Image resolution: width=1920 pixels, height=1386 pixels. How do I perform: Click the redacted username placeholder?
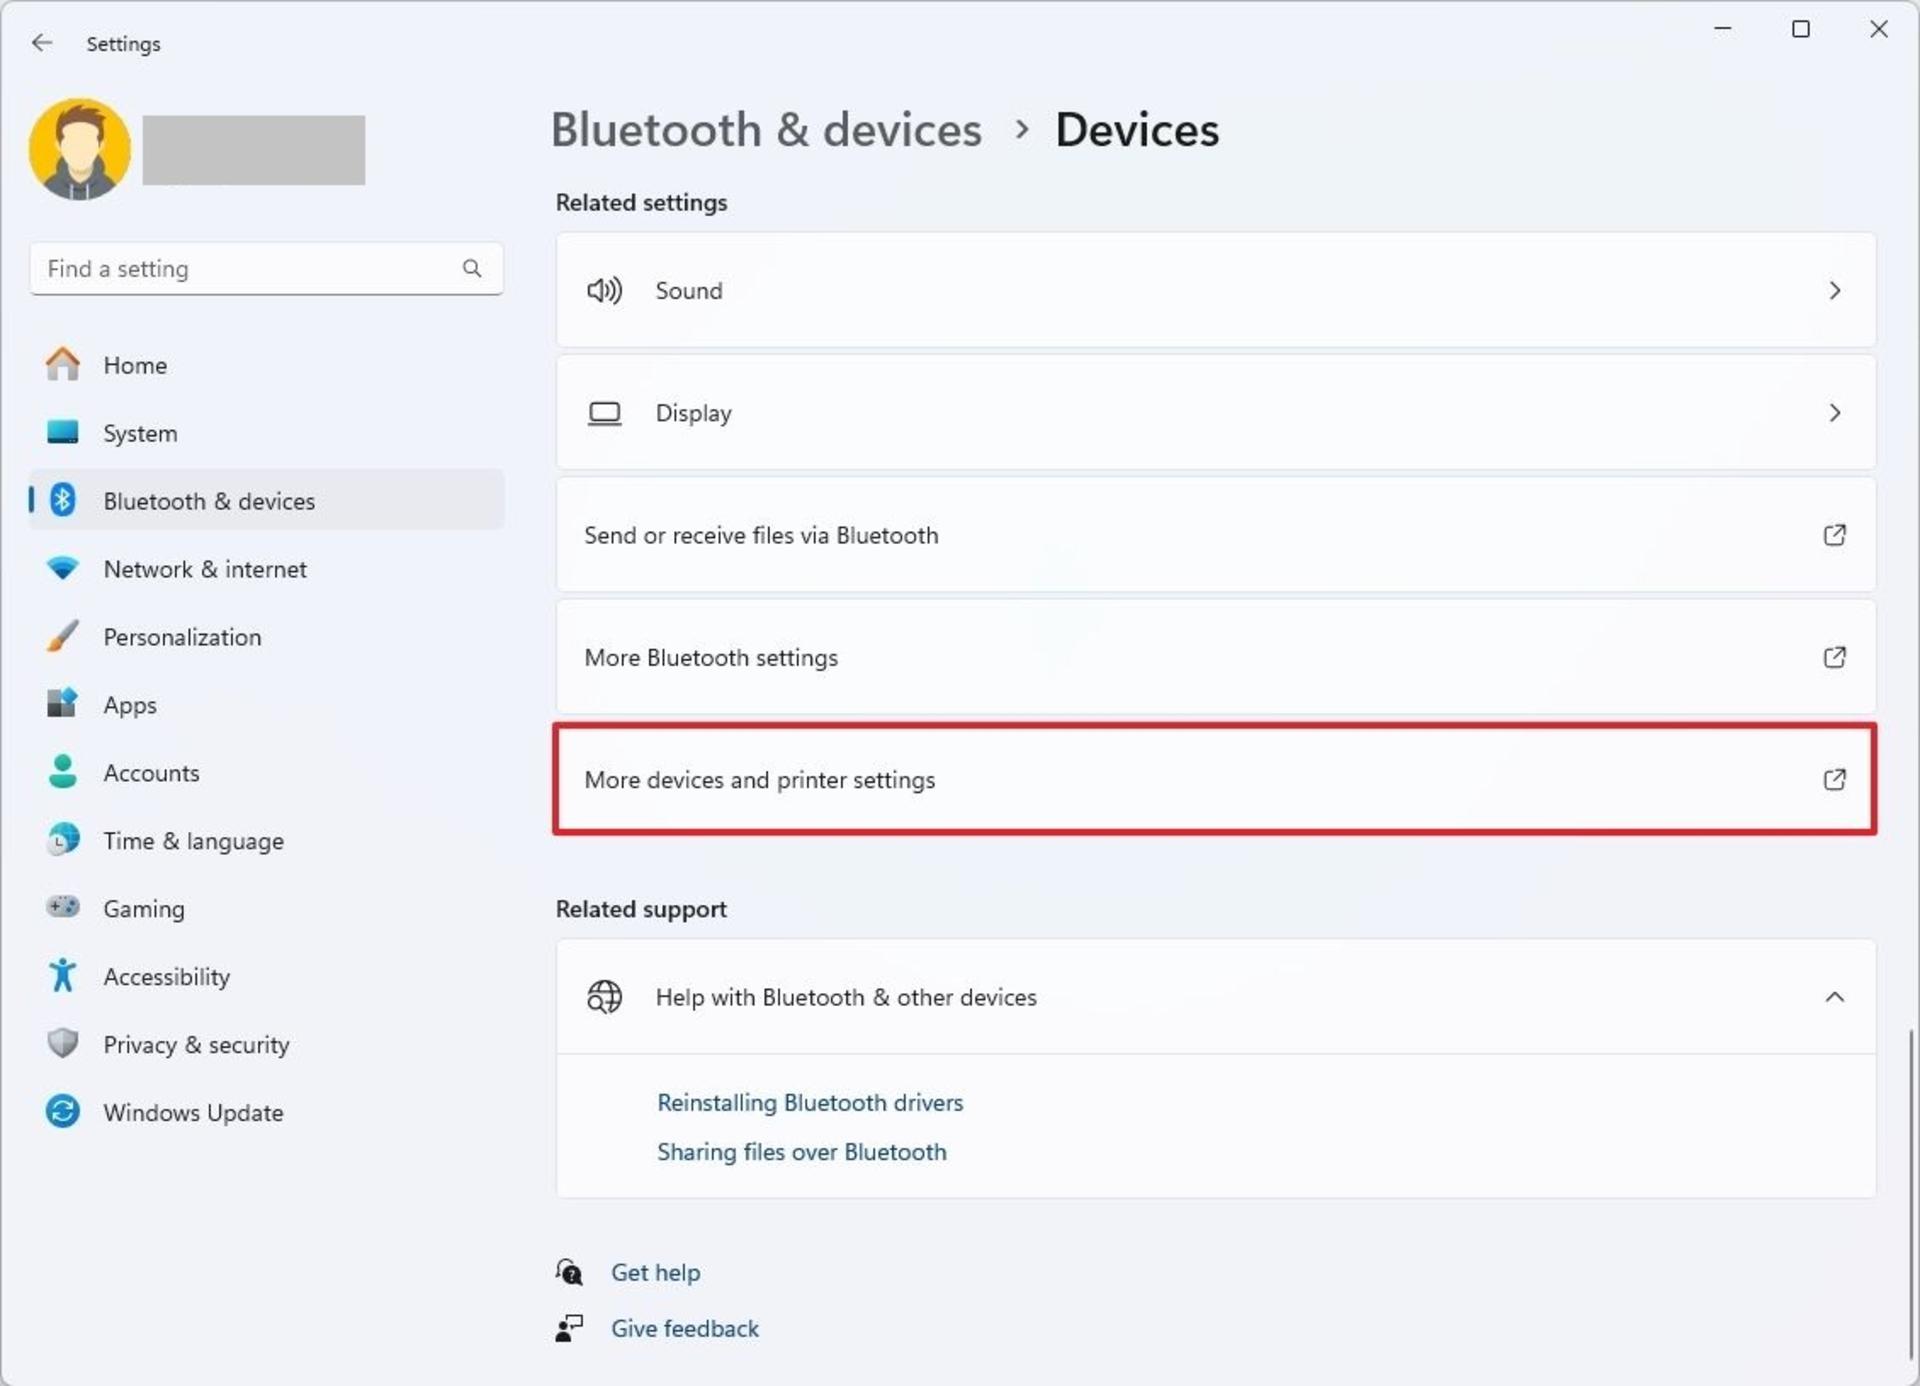(x=254, y=150)
